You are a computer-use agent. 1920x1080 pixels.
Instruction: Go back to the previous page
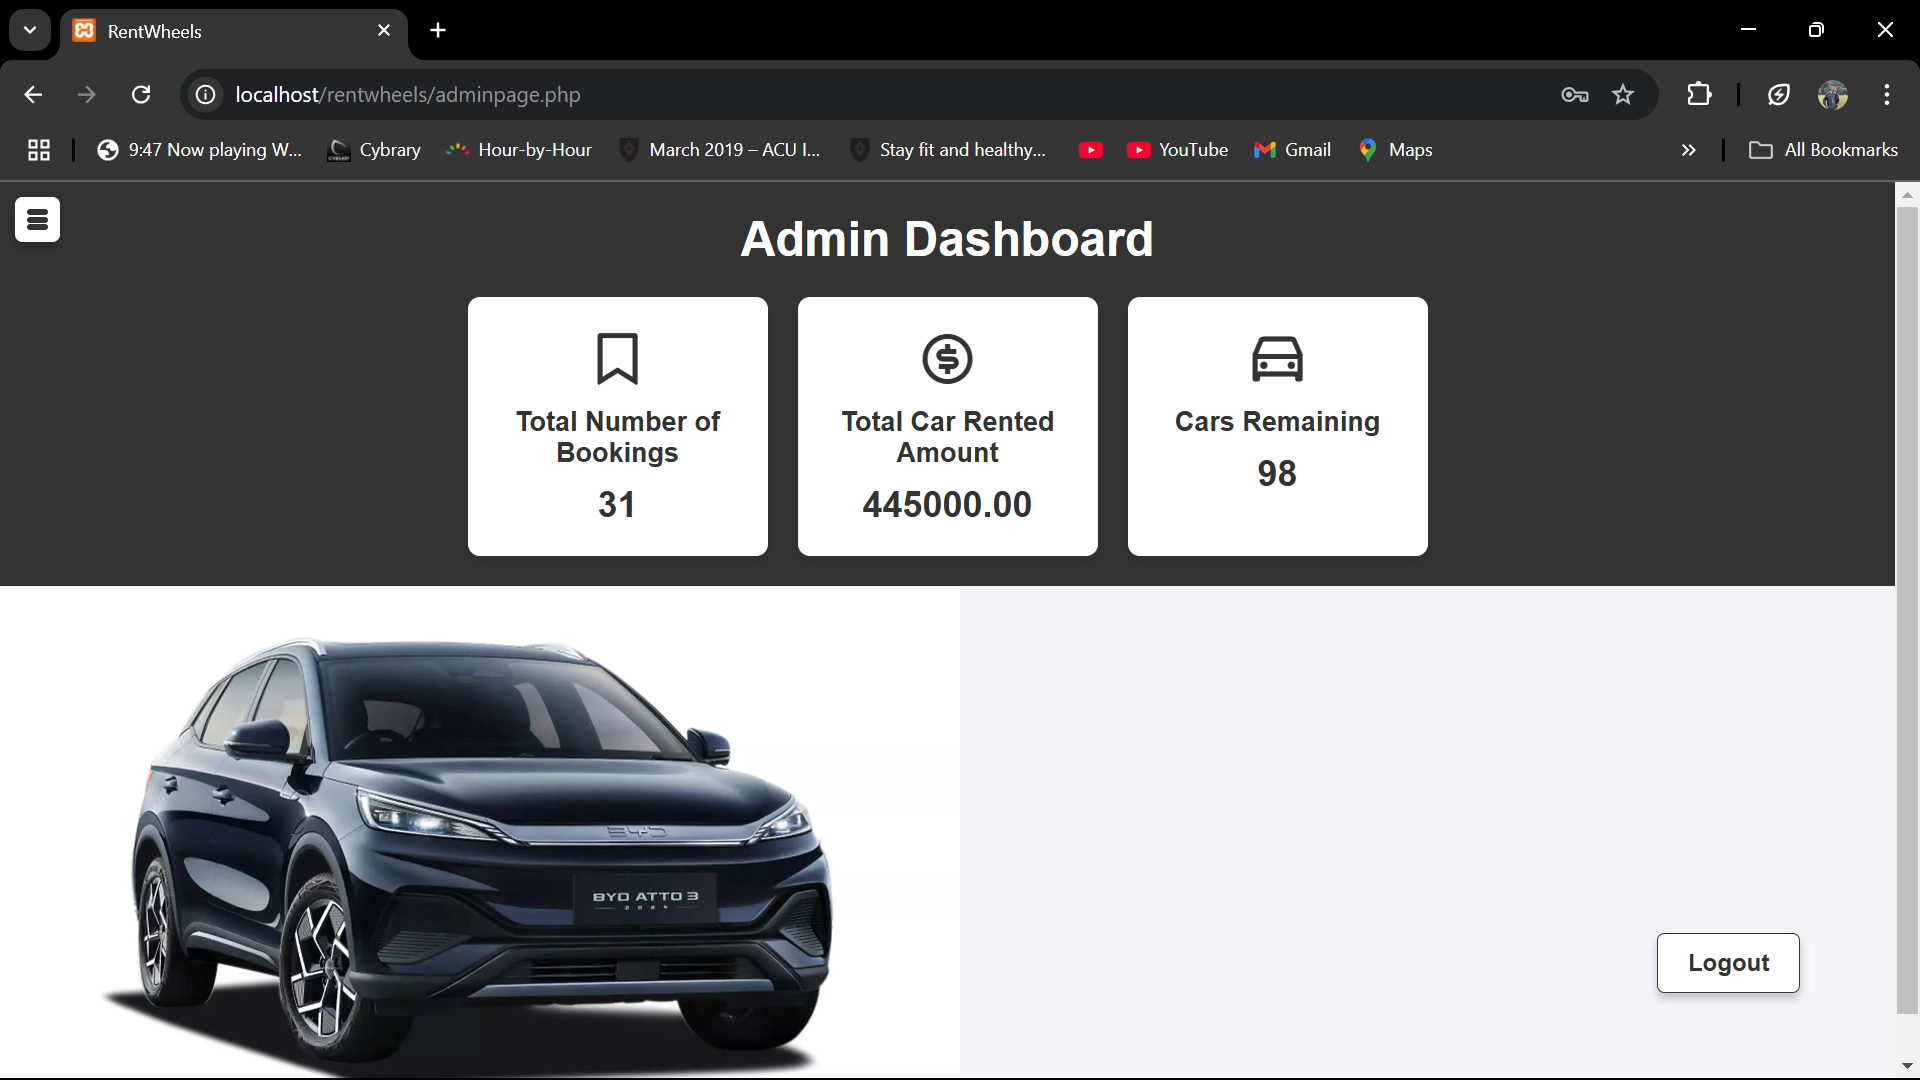[33, 95]
